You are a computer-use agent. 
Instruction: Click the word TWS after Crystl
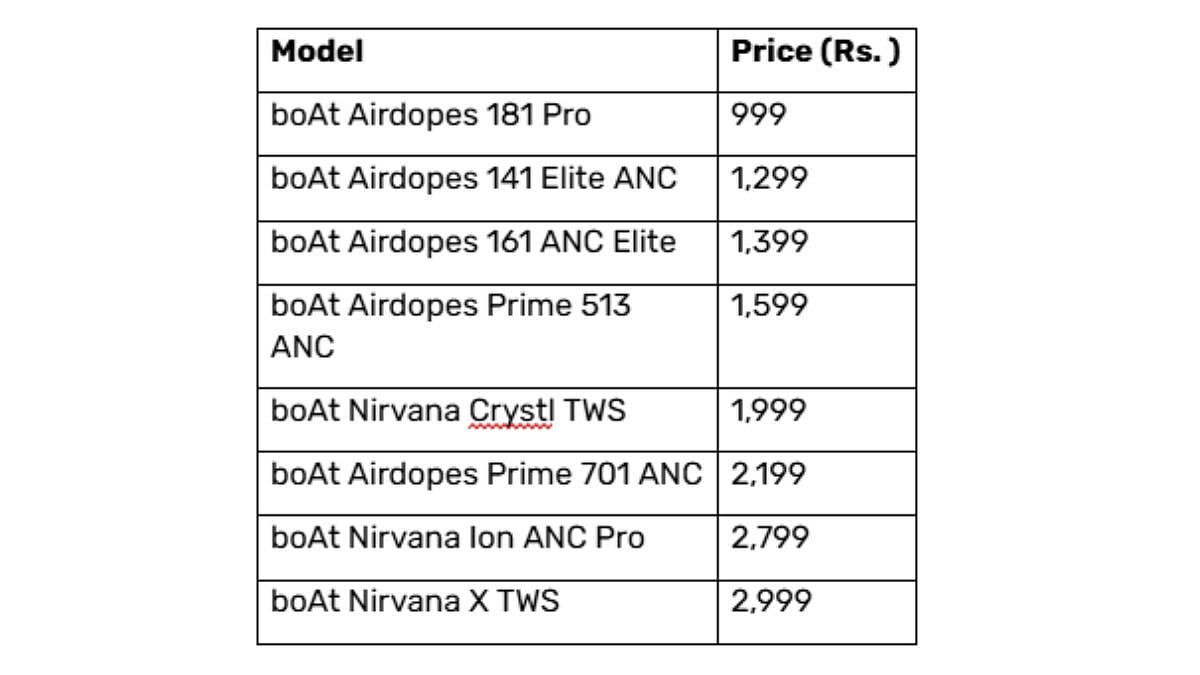[x=595, y=411]
